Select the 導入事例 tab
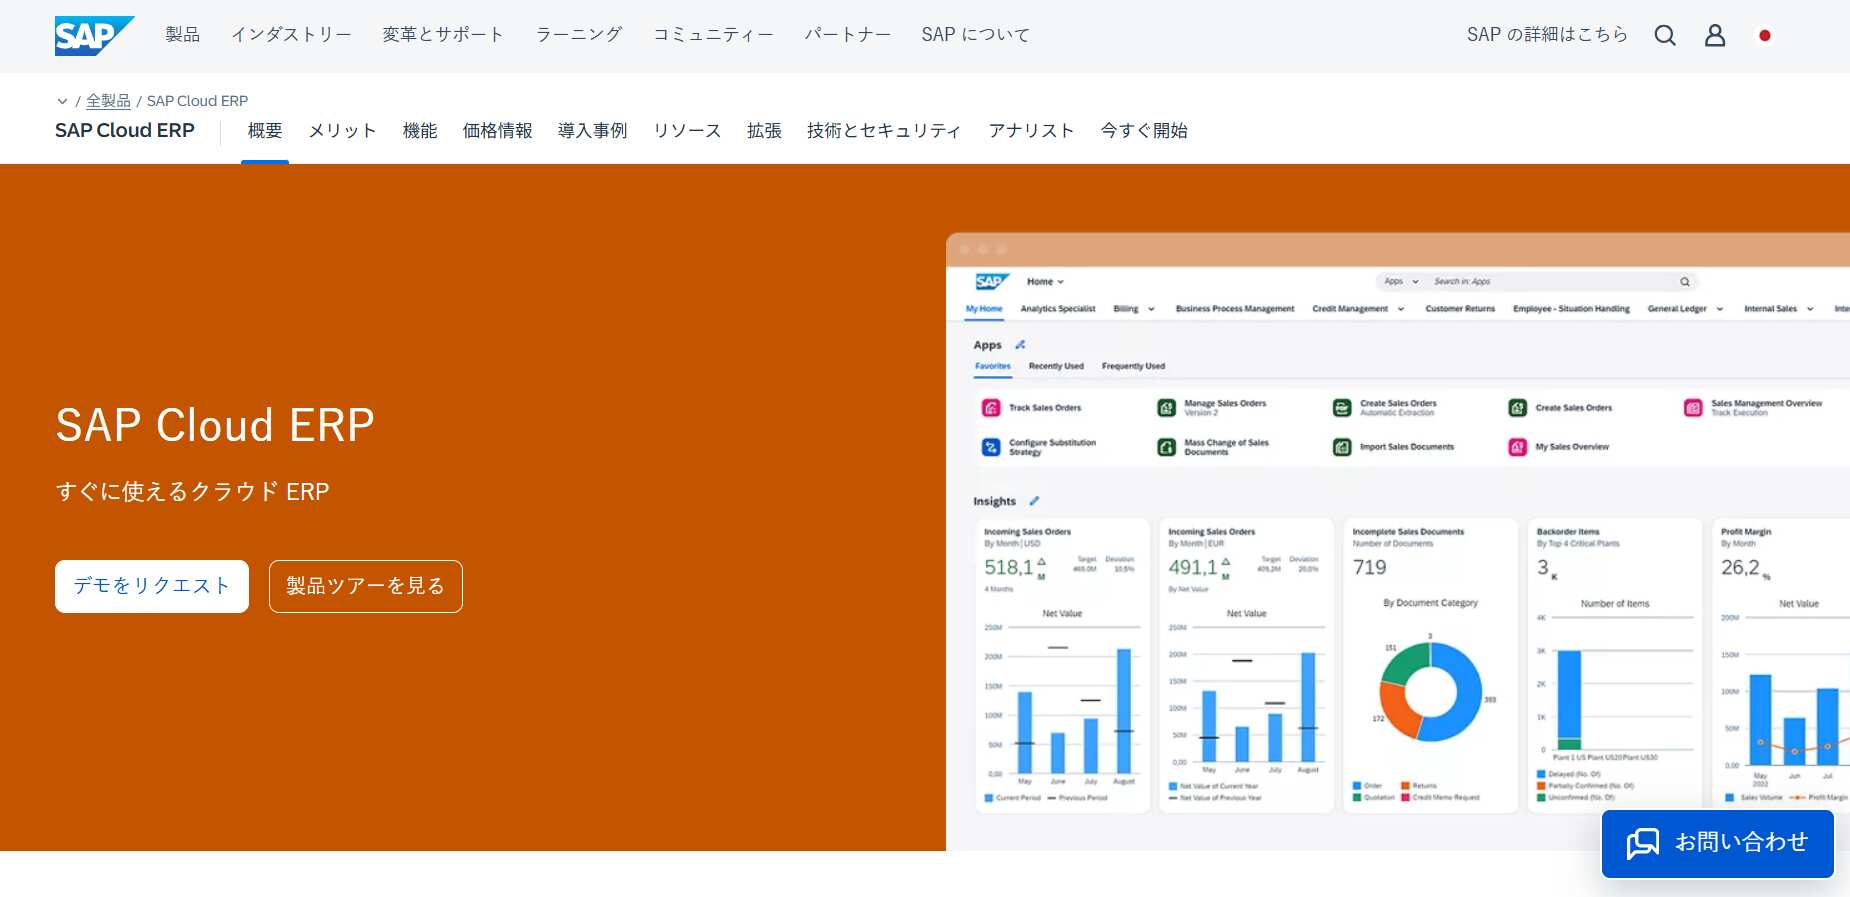The image size is (1850, 897). 593,131
